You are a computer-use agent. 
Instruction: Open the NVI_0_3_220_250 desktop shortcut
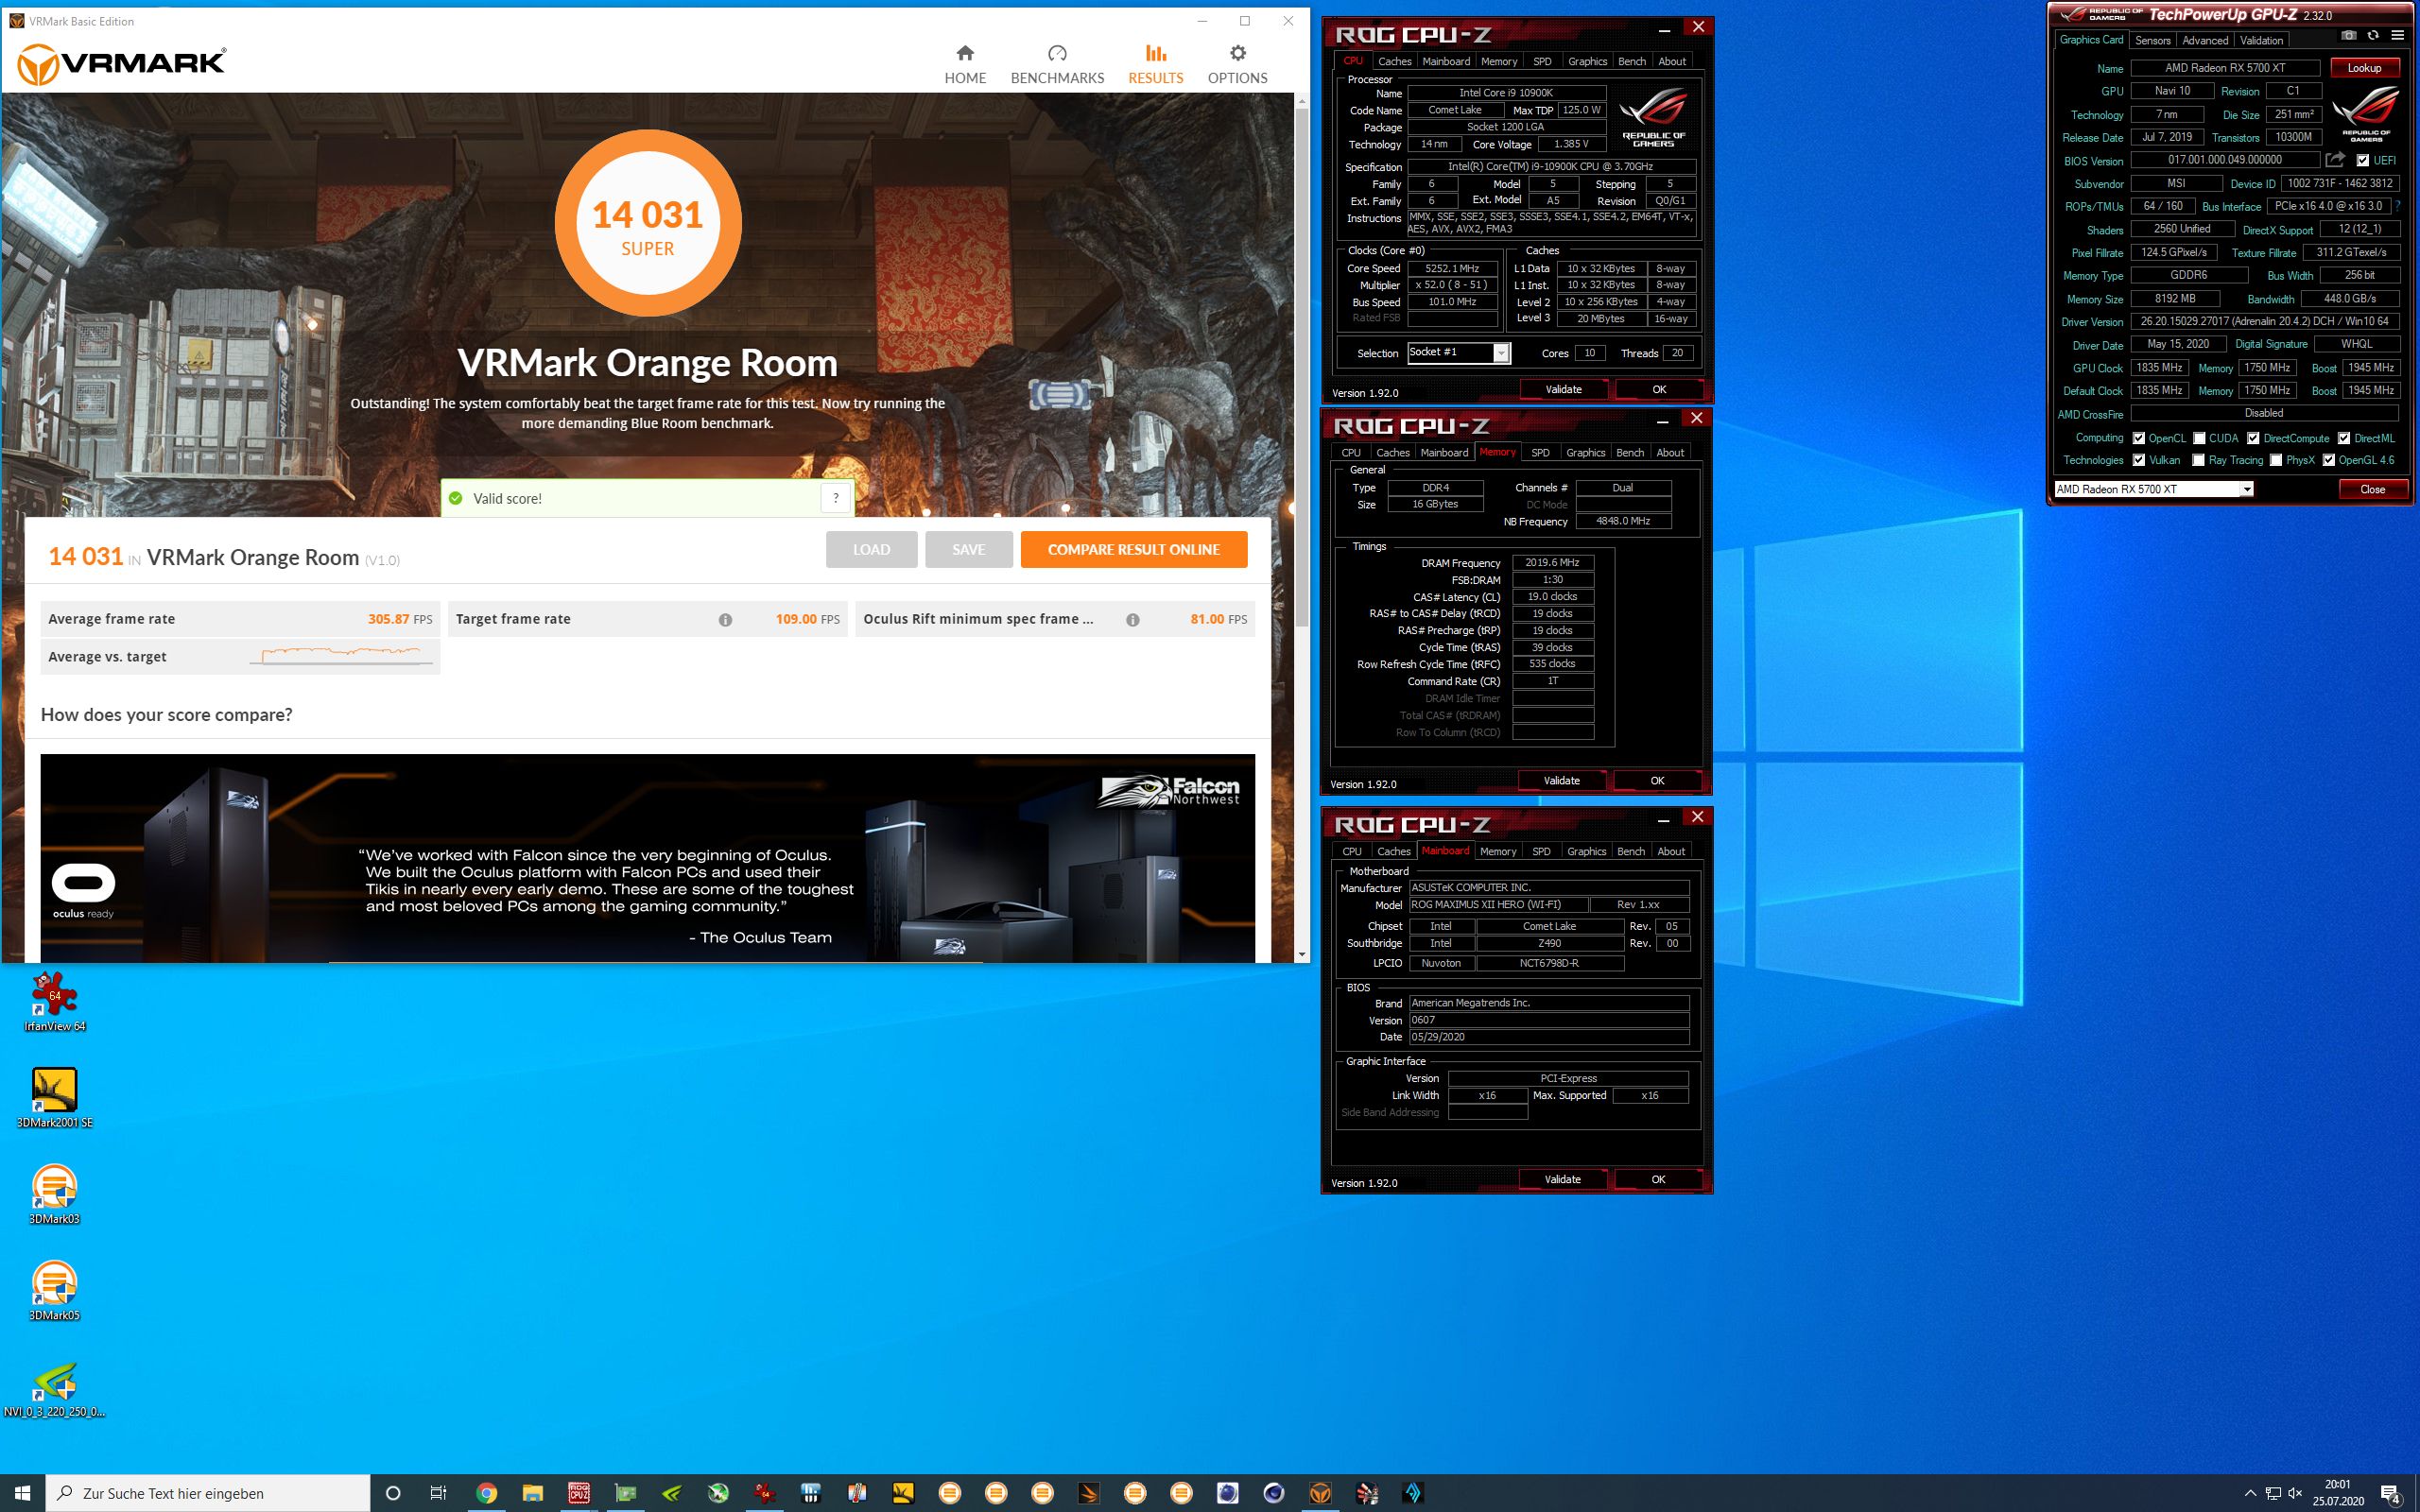point(54,1388)
